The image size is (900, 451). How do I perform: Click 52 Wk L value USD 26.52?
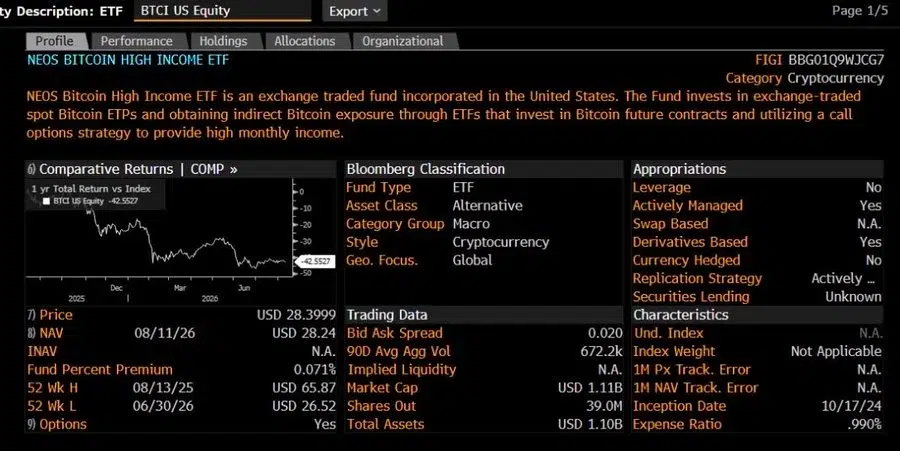304,406
